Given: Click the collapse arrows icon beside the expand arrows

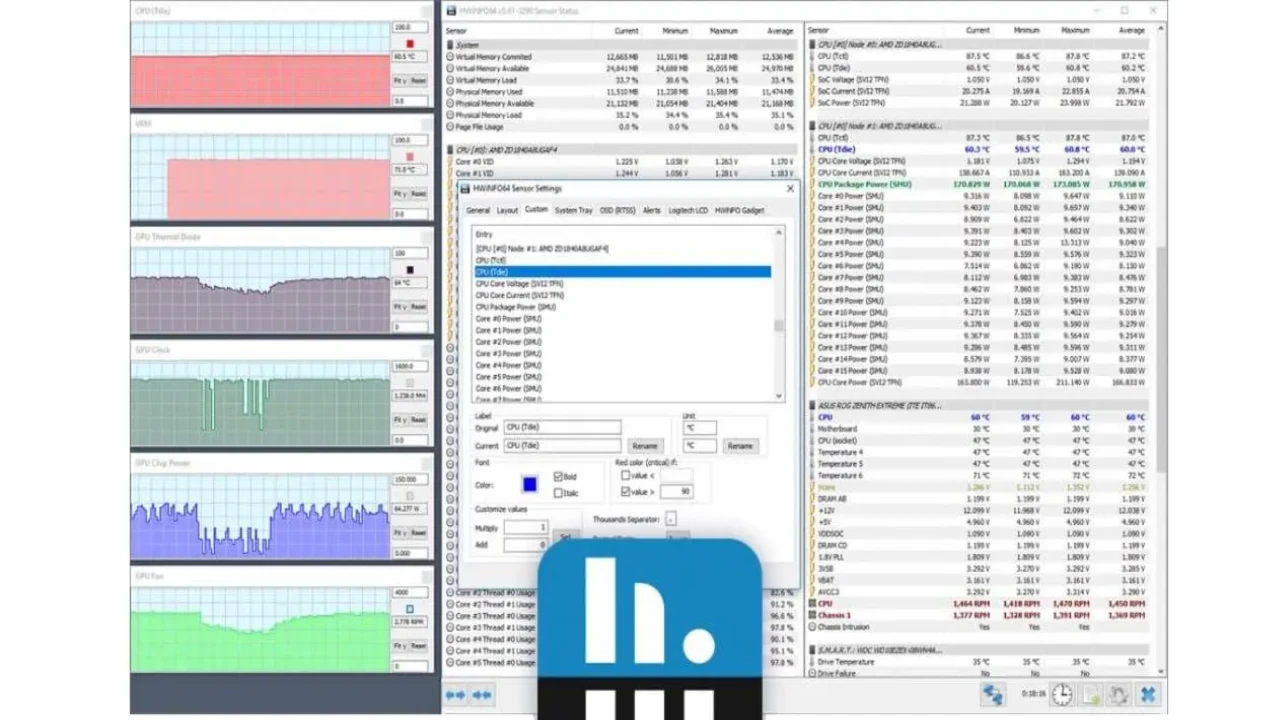Looking at the screenshot, I should [481, 694].
